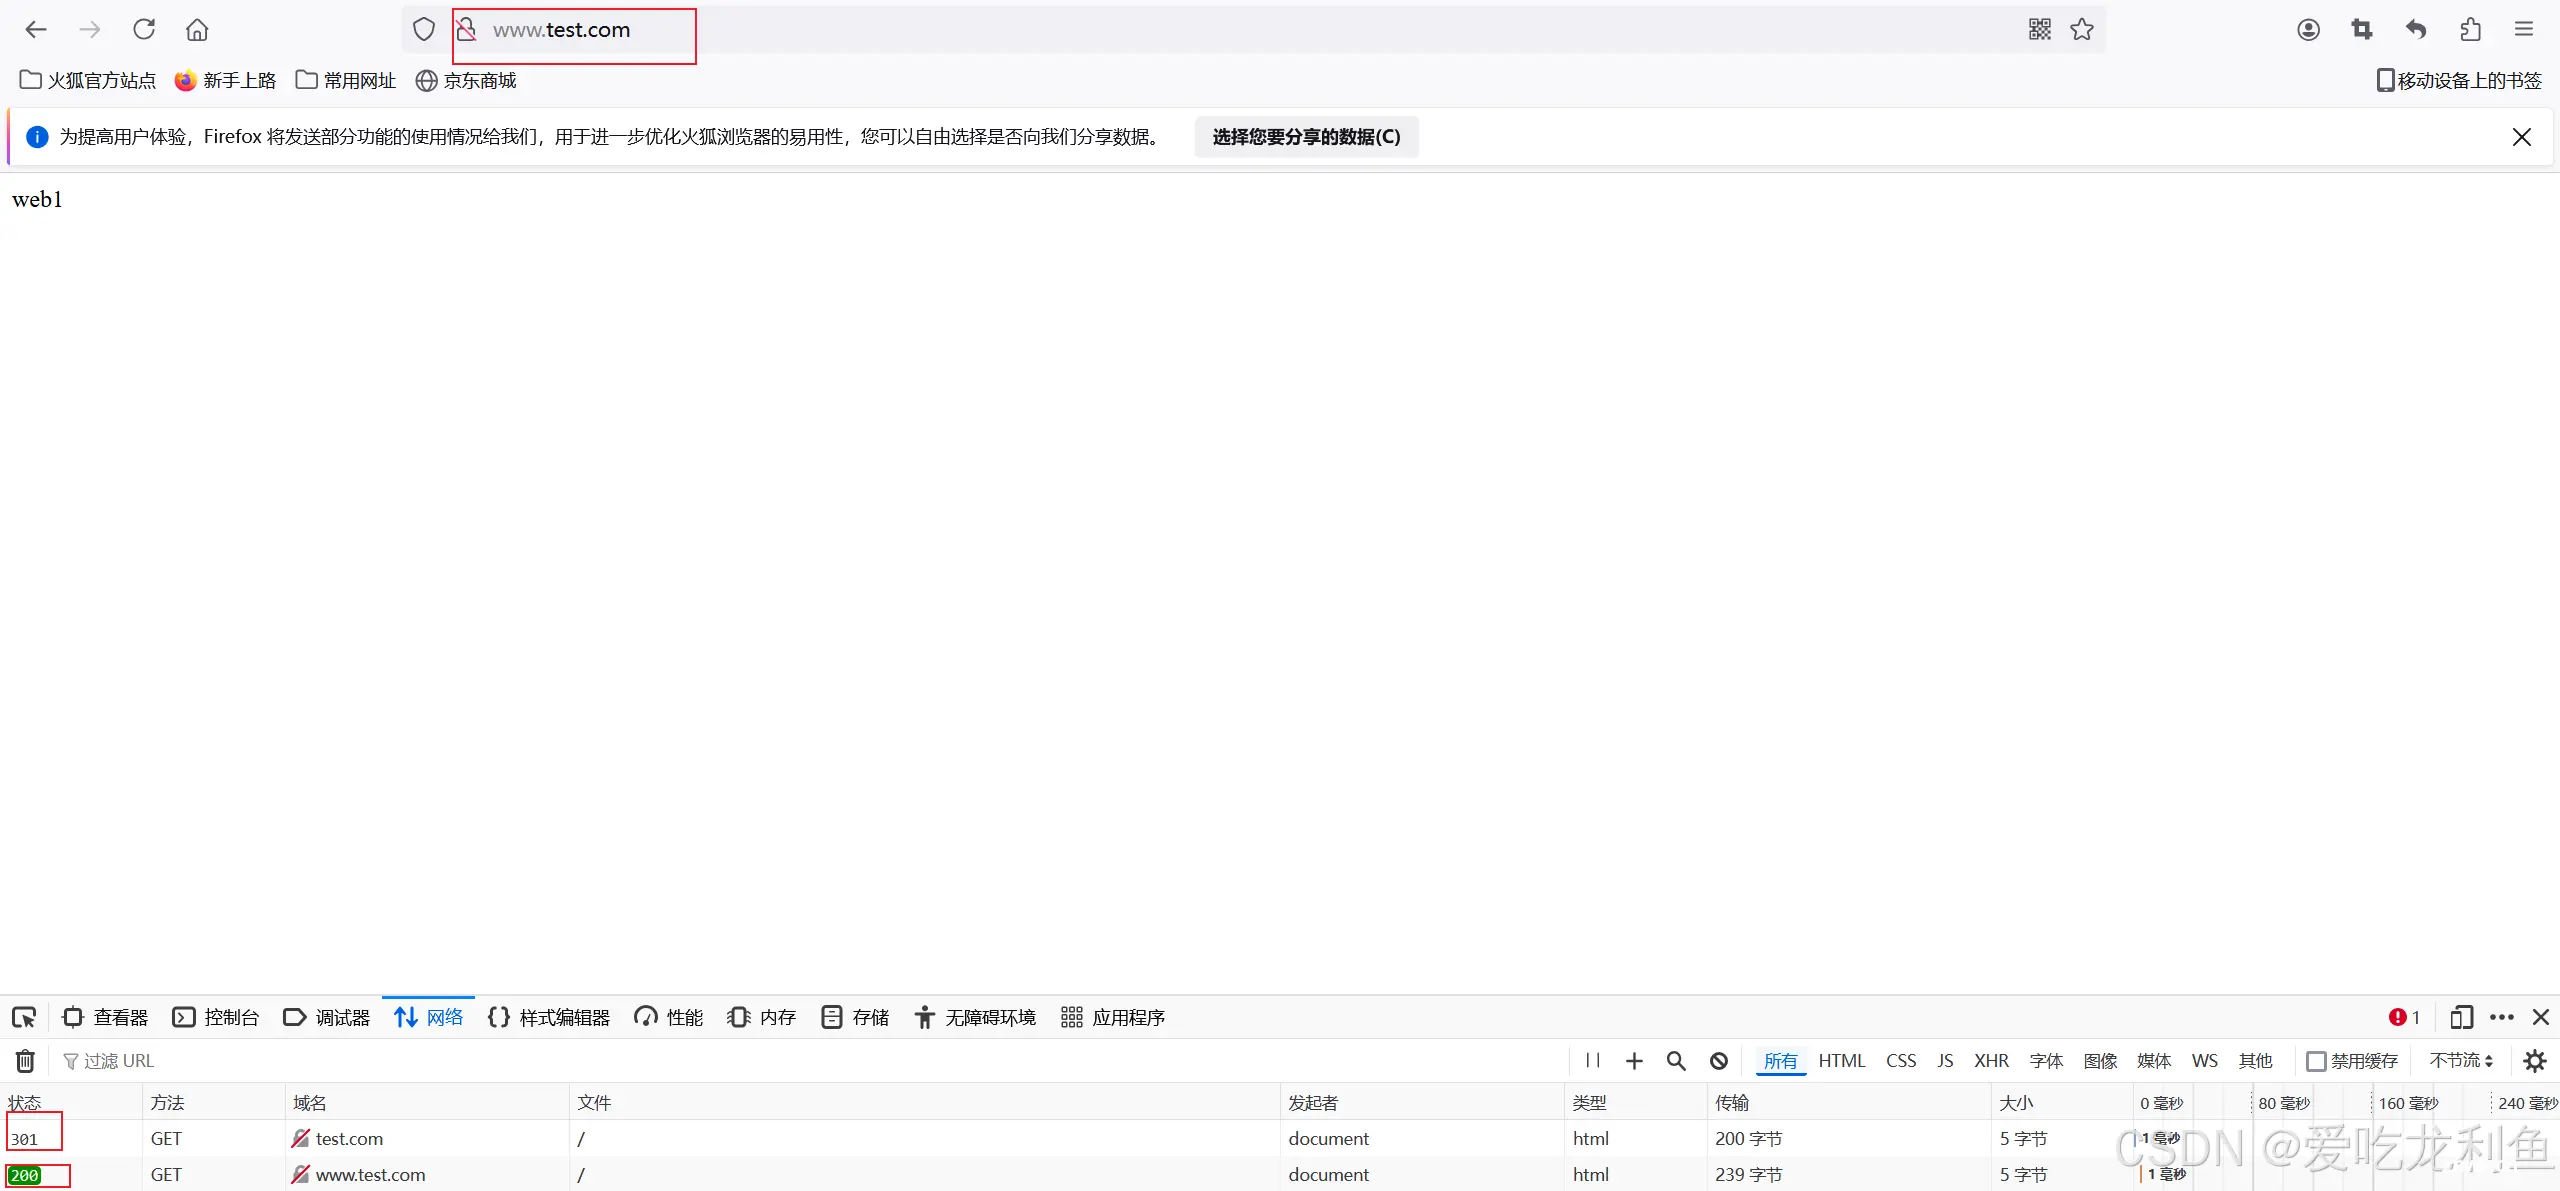Sort requests by 传输 column
This screenshot has width=2560, height=1191.
click(x=1849, y=1102)
